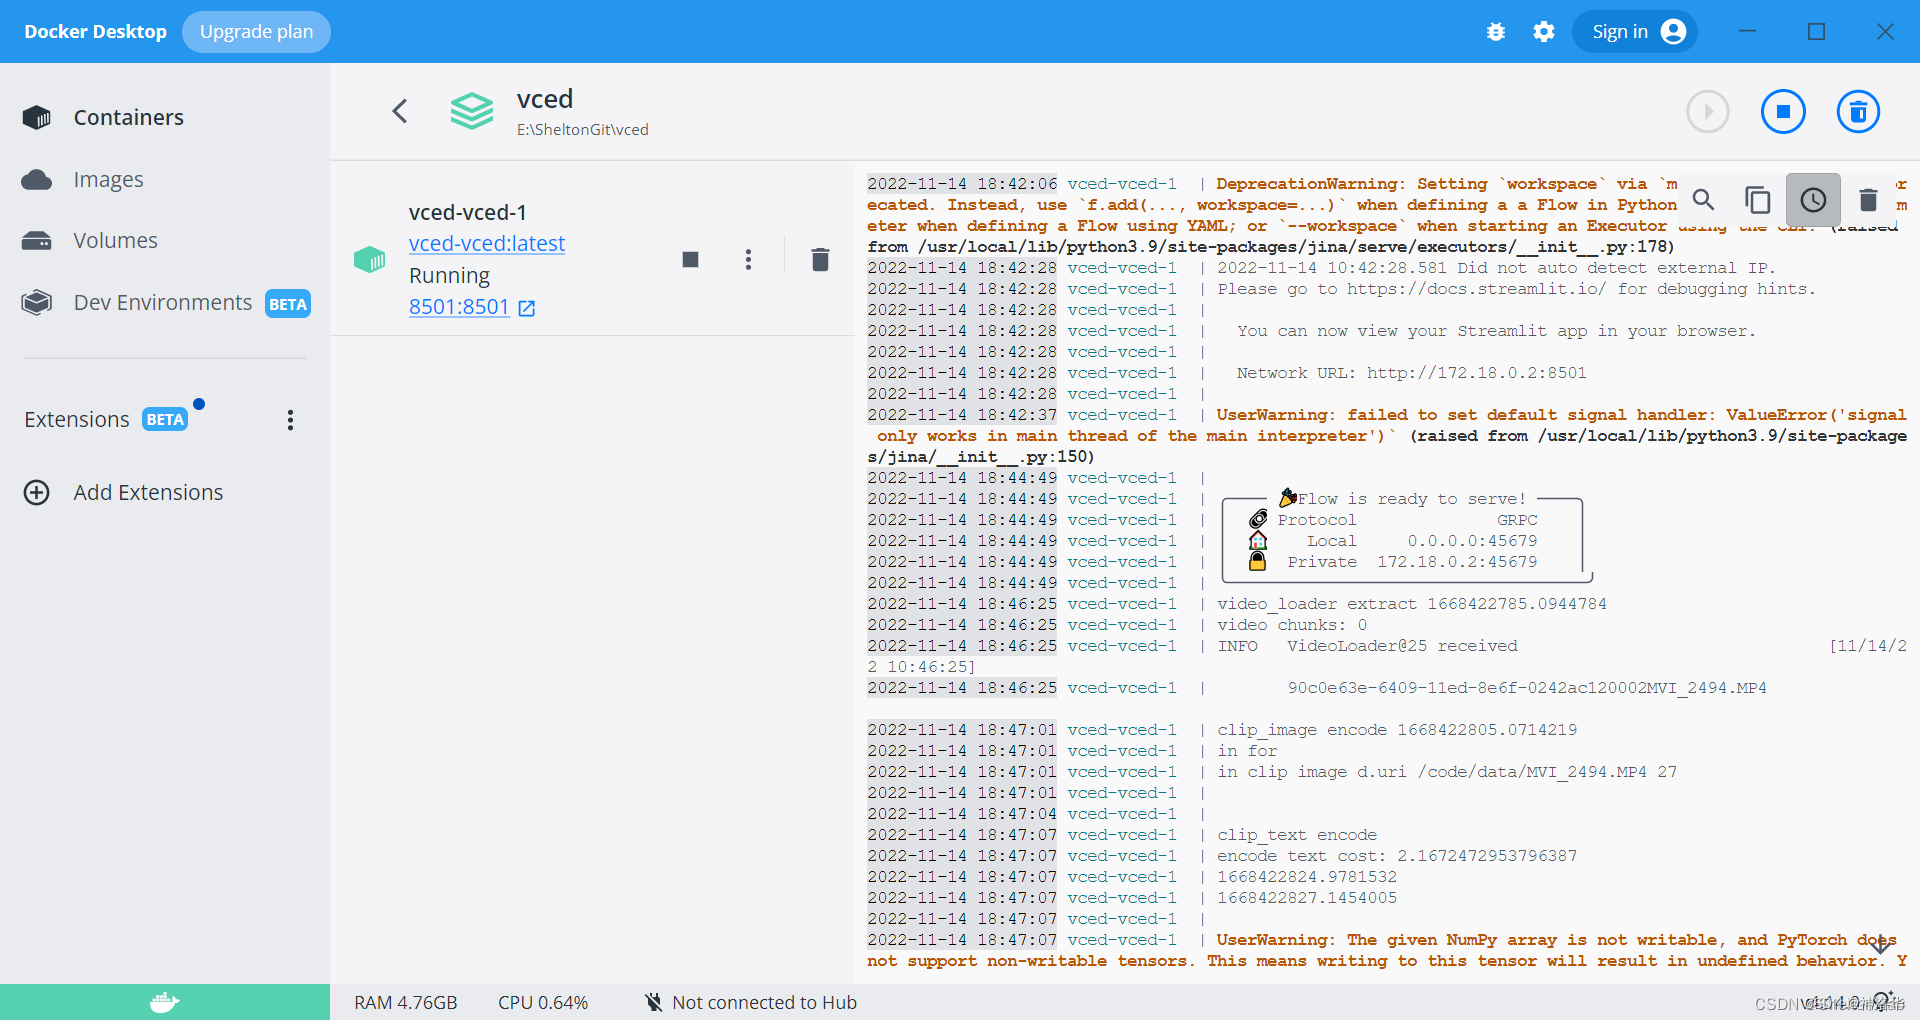This screenshot has width=1920, height=1020.
Task: Click the vced compose stack icon
Action: (471, 111)
